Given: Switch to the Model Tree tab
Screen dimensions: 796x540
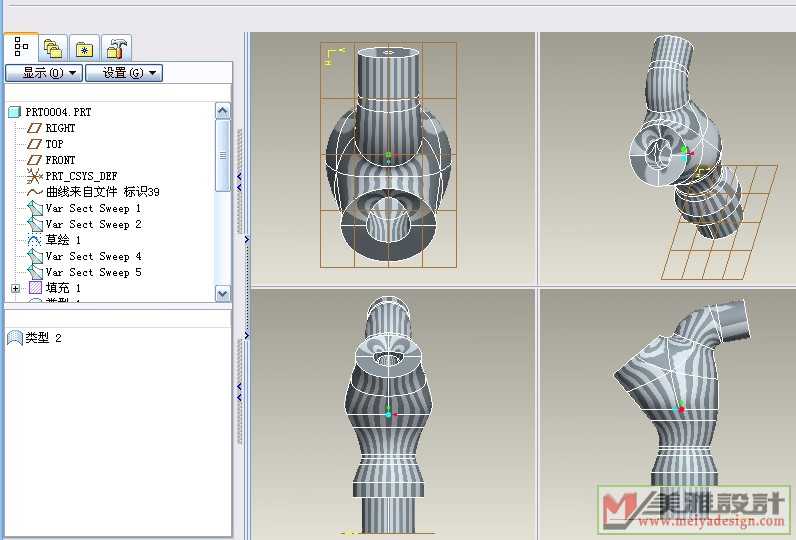Looking at the screenshot, I should coord(21,47).
